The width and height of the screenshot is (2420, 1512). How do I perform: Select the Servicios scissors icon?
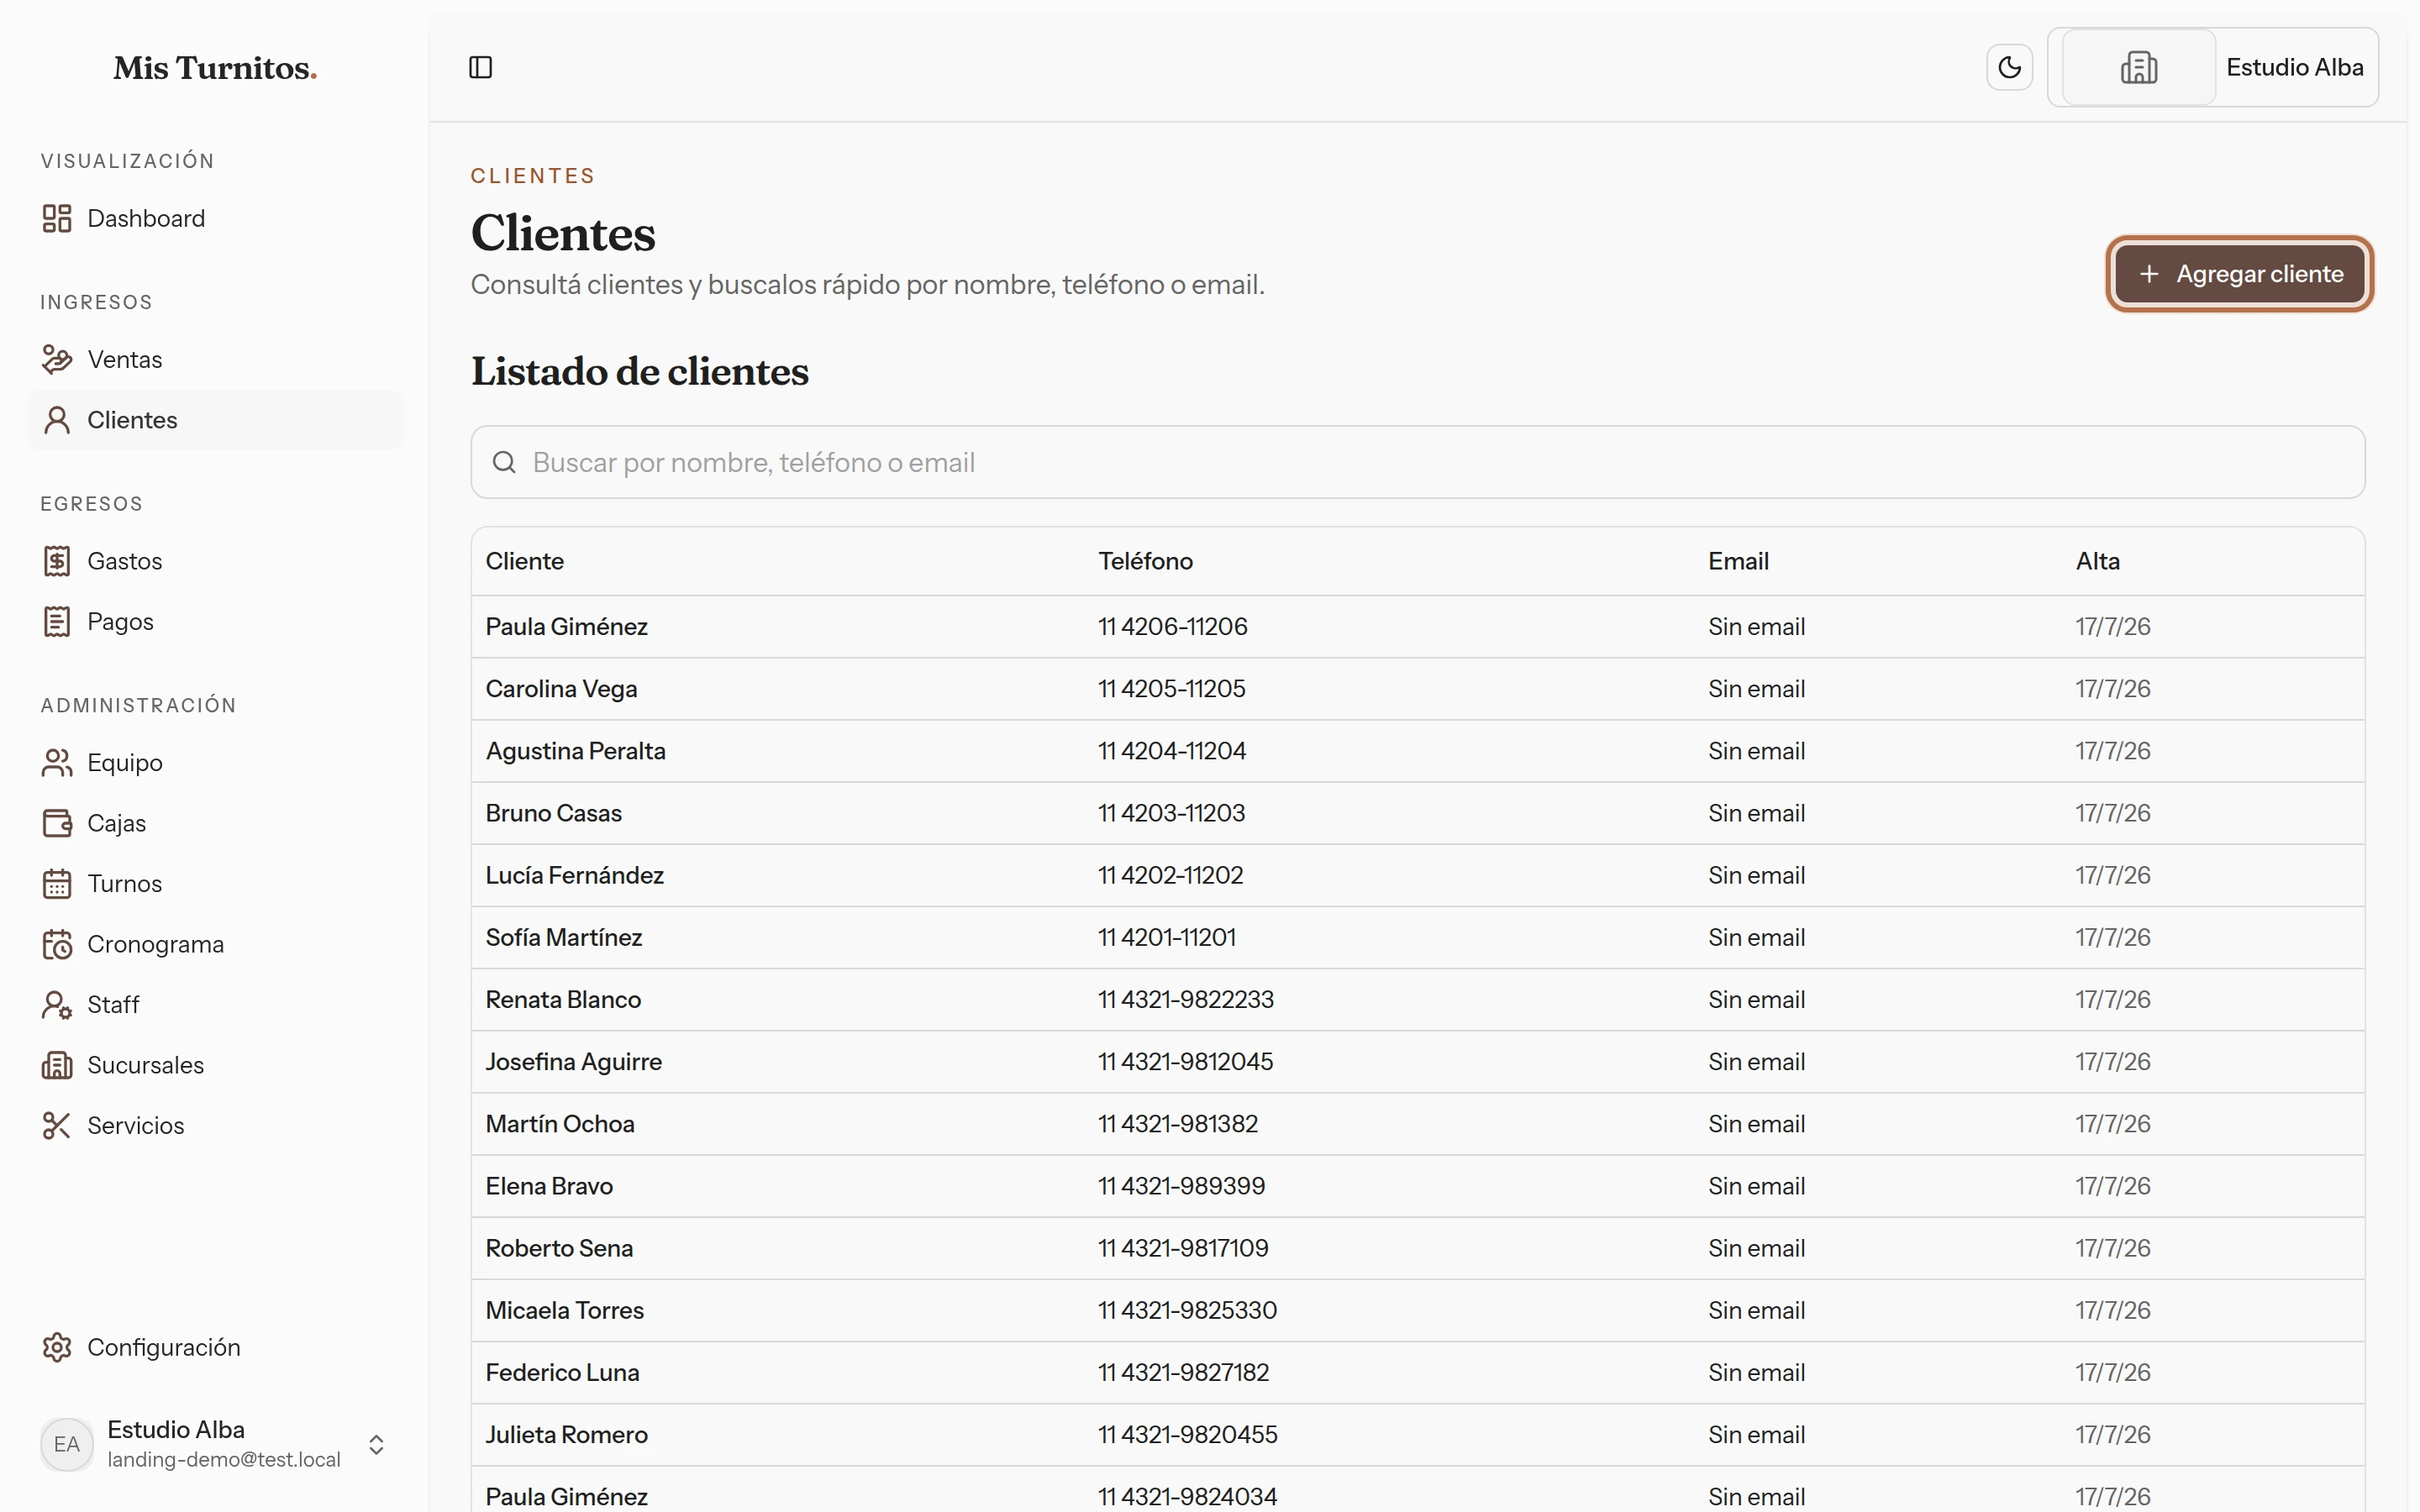pyautogui.click(x=57, y=1125)
